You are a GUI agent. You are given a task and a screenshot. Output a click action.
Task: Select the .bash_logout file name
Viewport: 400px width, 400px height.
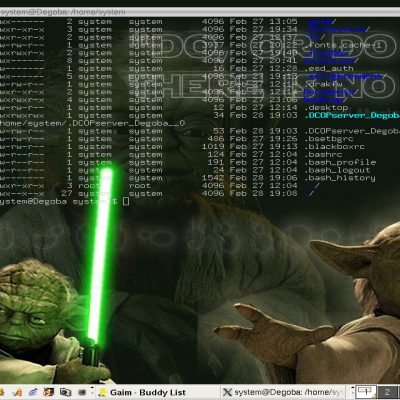pos(337,170)
